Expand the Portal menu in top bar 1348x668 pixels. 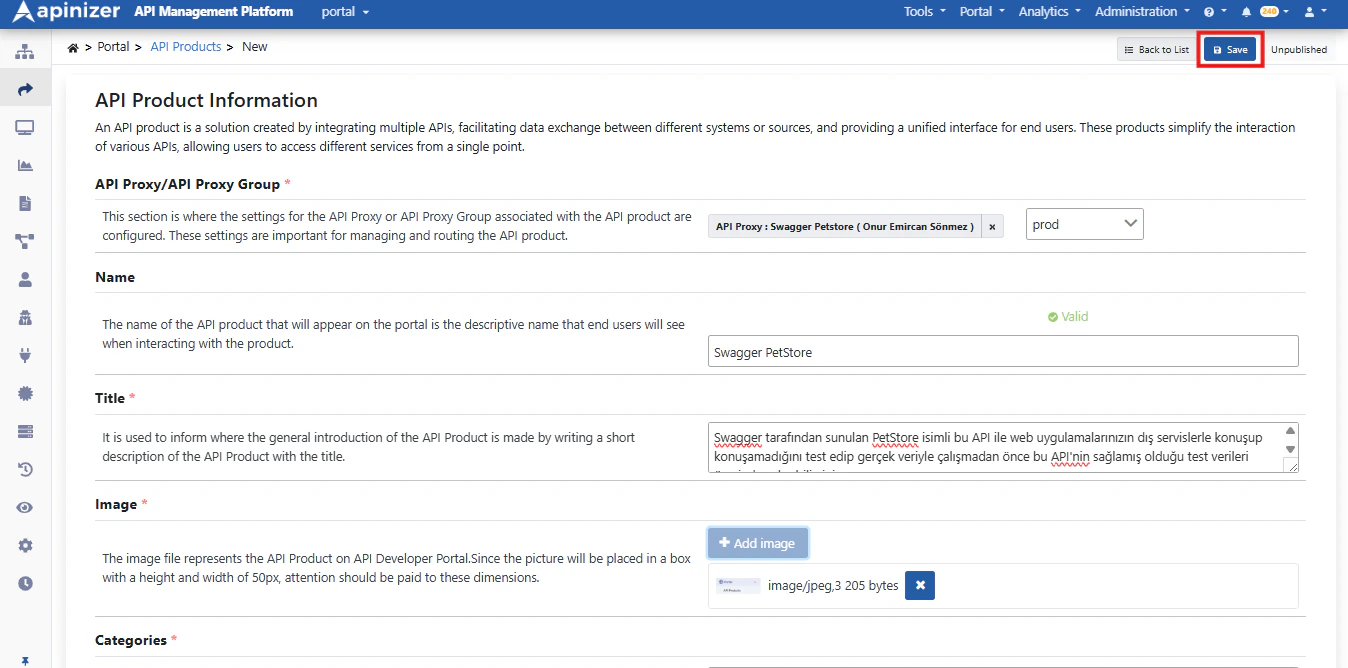(981, 12)
